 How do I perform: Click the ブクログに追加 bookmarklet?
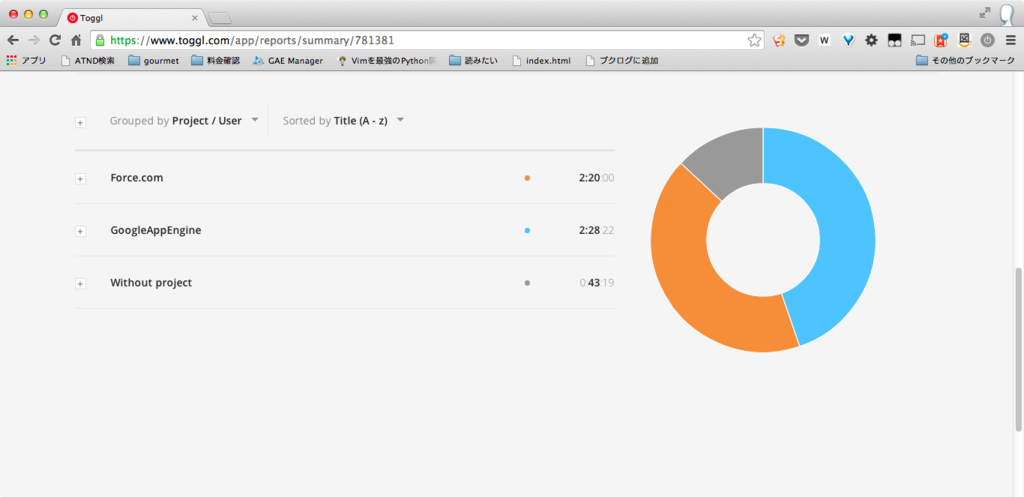tap(622, 61)
